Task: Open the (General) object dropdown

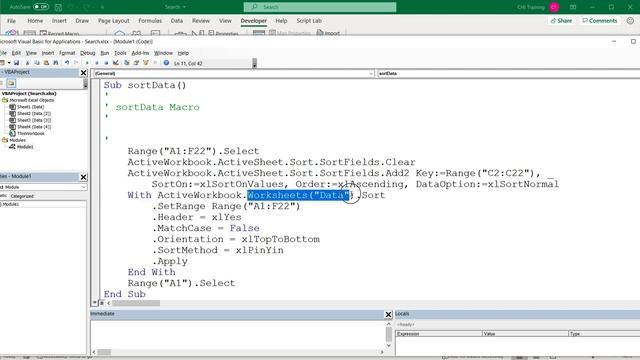Action: [233, 73]
